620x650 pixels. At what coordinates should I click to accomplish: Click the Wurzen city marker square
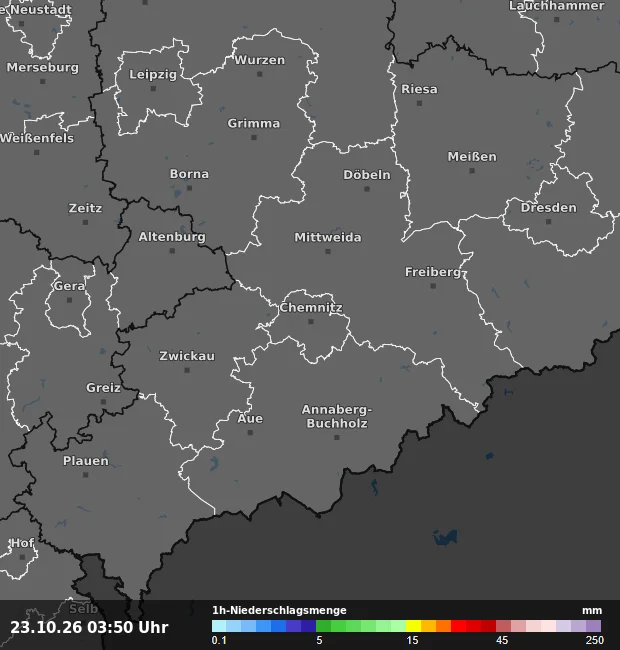coord(260,74)
